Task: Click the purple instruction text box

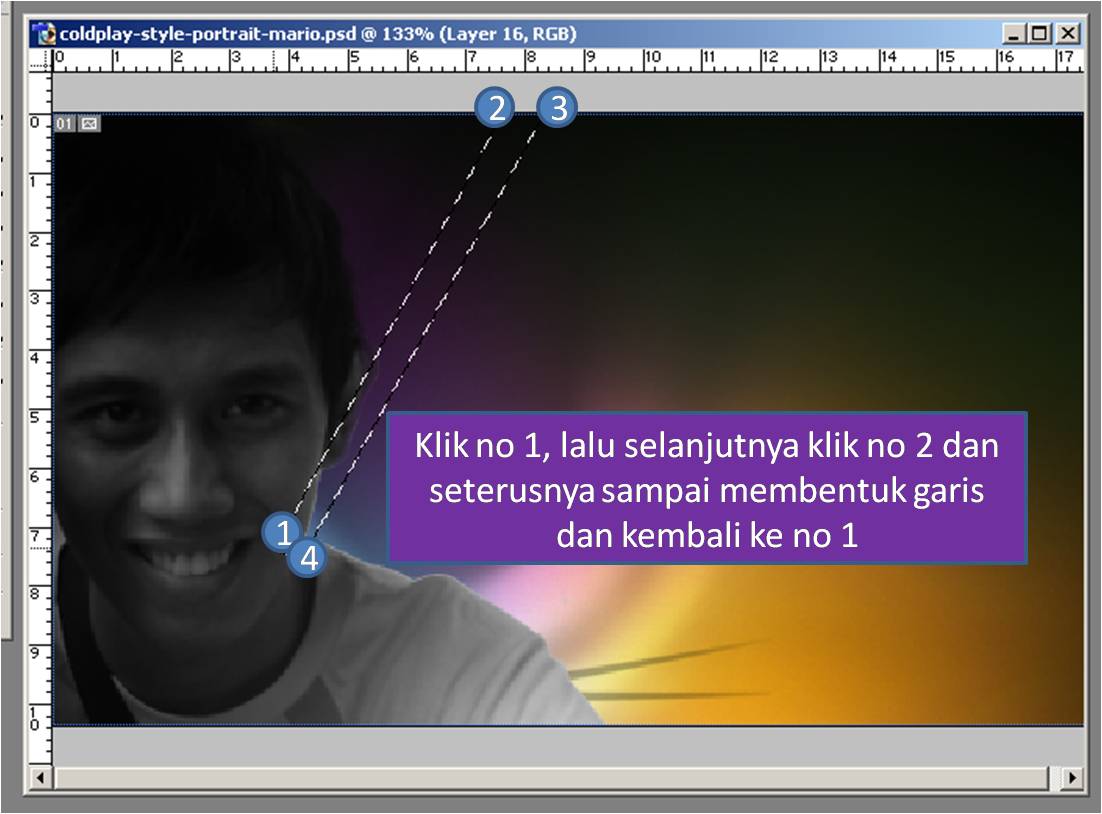Action: 707,488
